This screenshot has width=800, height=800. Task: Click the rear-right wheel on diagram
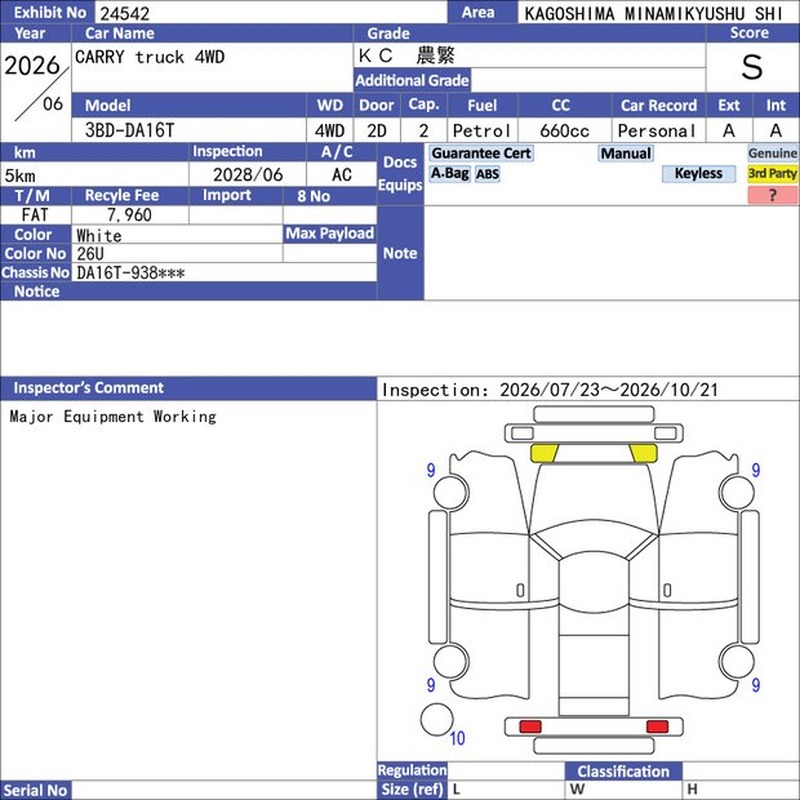[737, 661]
